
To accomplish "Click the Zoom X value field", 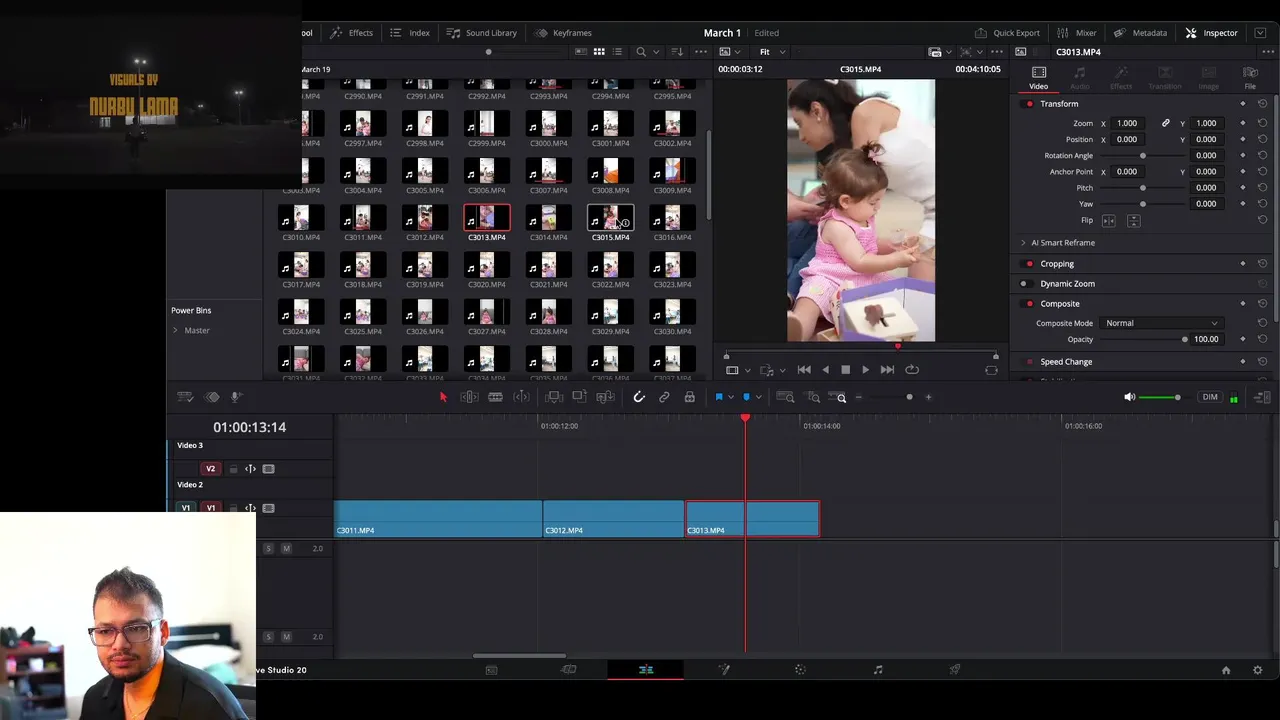I will click(x=1127, y=123).
